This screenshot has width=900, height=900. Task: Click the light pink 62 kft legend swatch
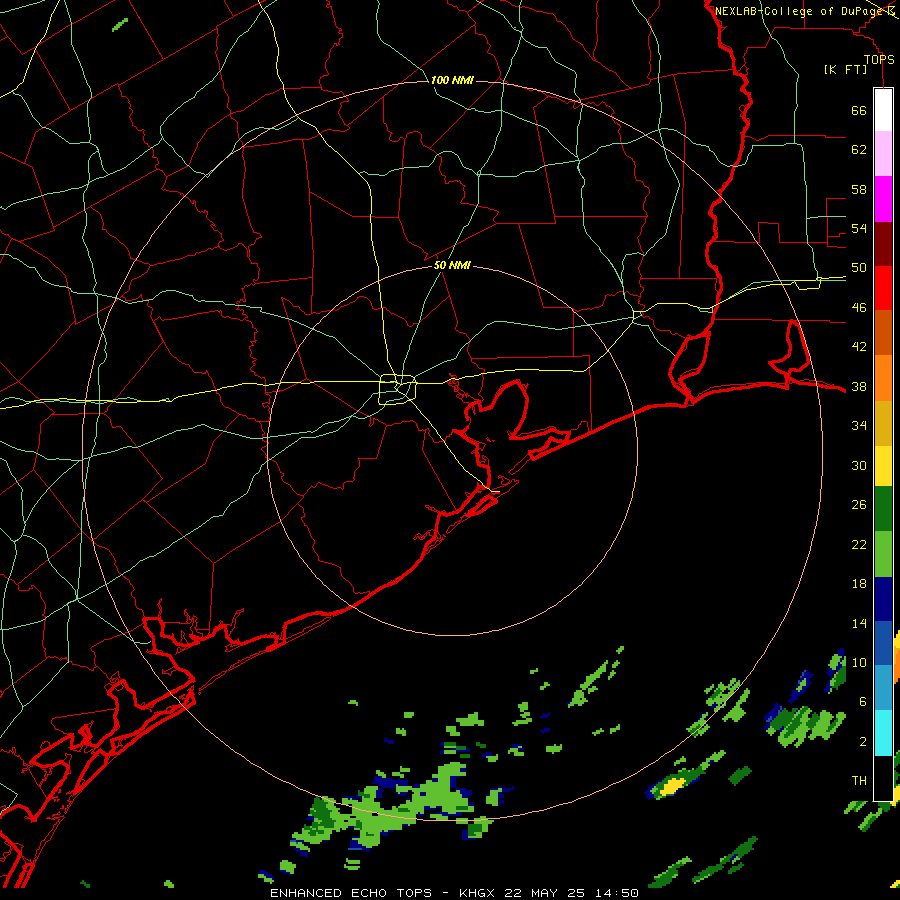[x=883, y=154]
